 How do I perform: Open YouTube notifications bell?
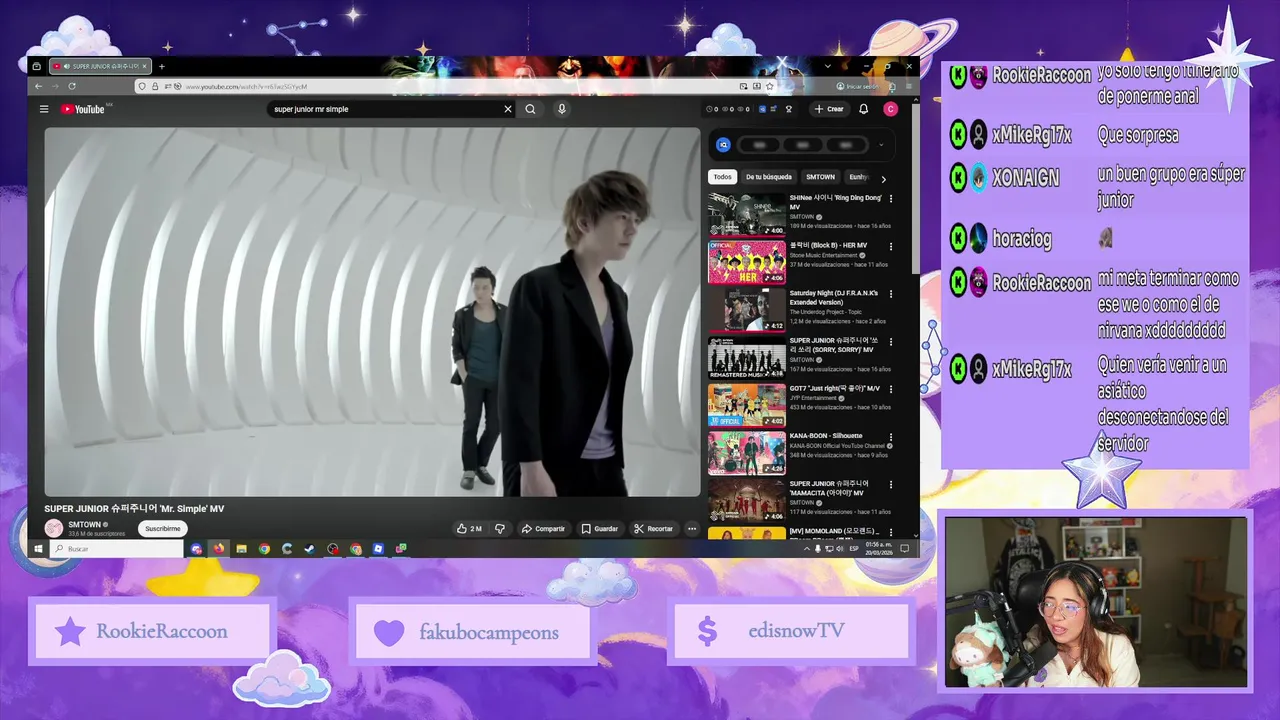pyautogui.click(x=864, y=109)
